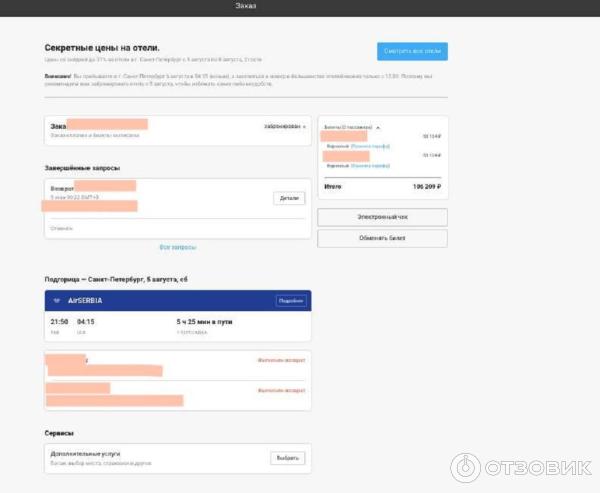The width and height of the screenshot is (600, 493).
Task: Select the 'Заказ' header tab title
Action: (x=245, y=6)
